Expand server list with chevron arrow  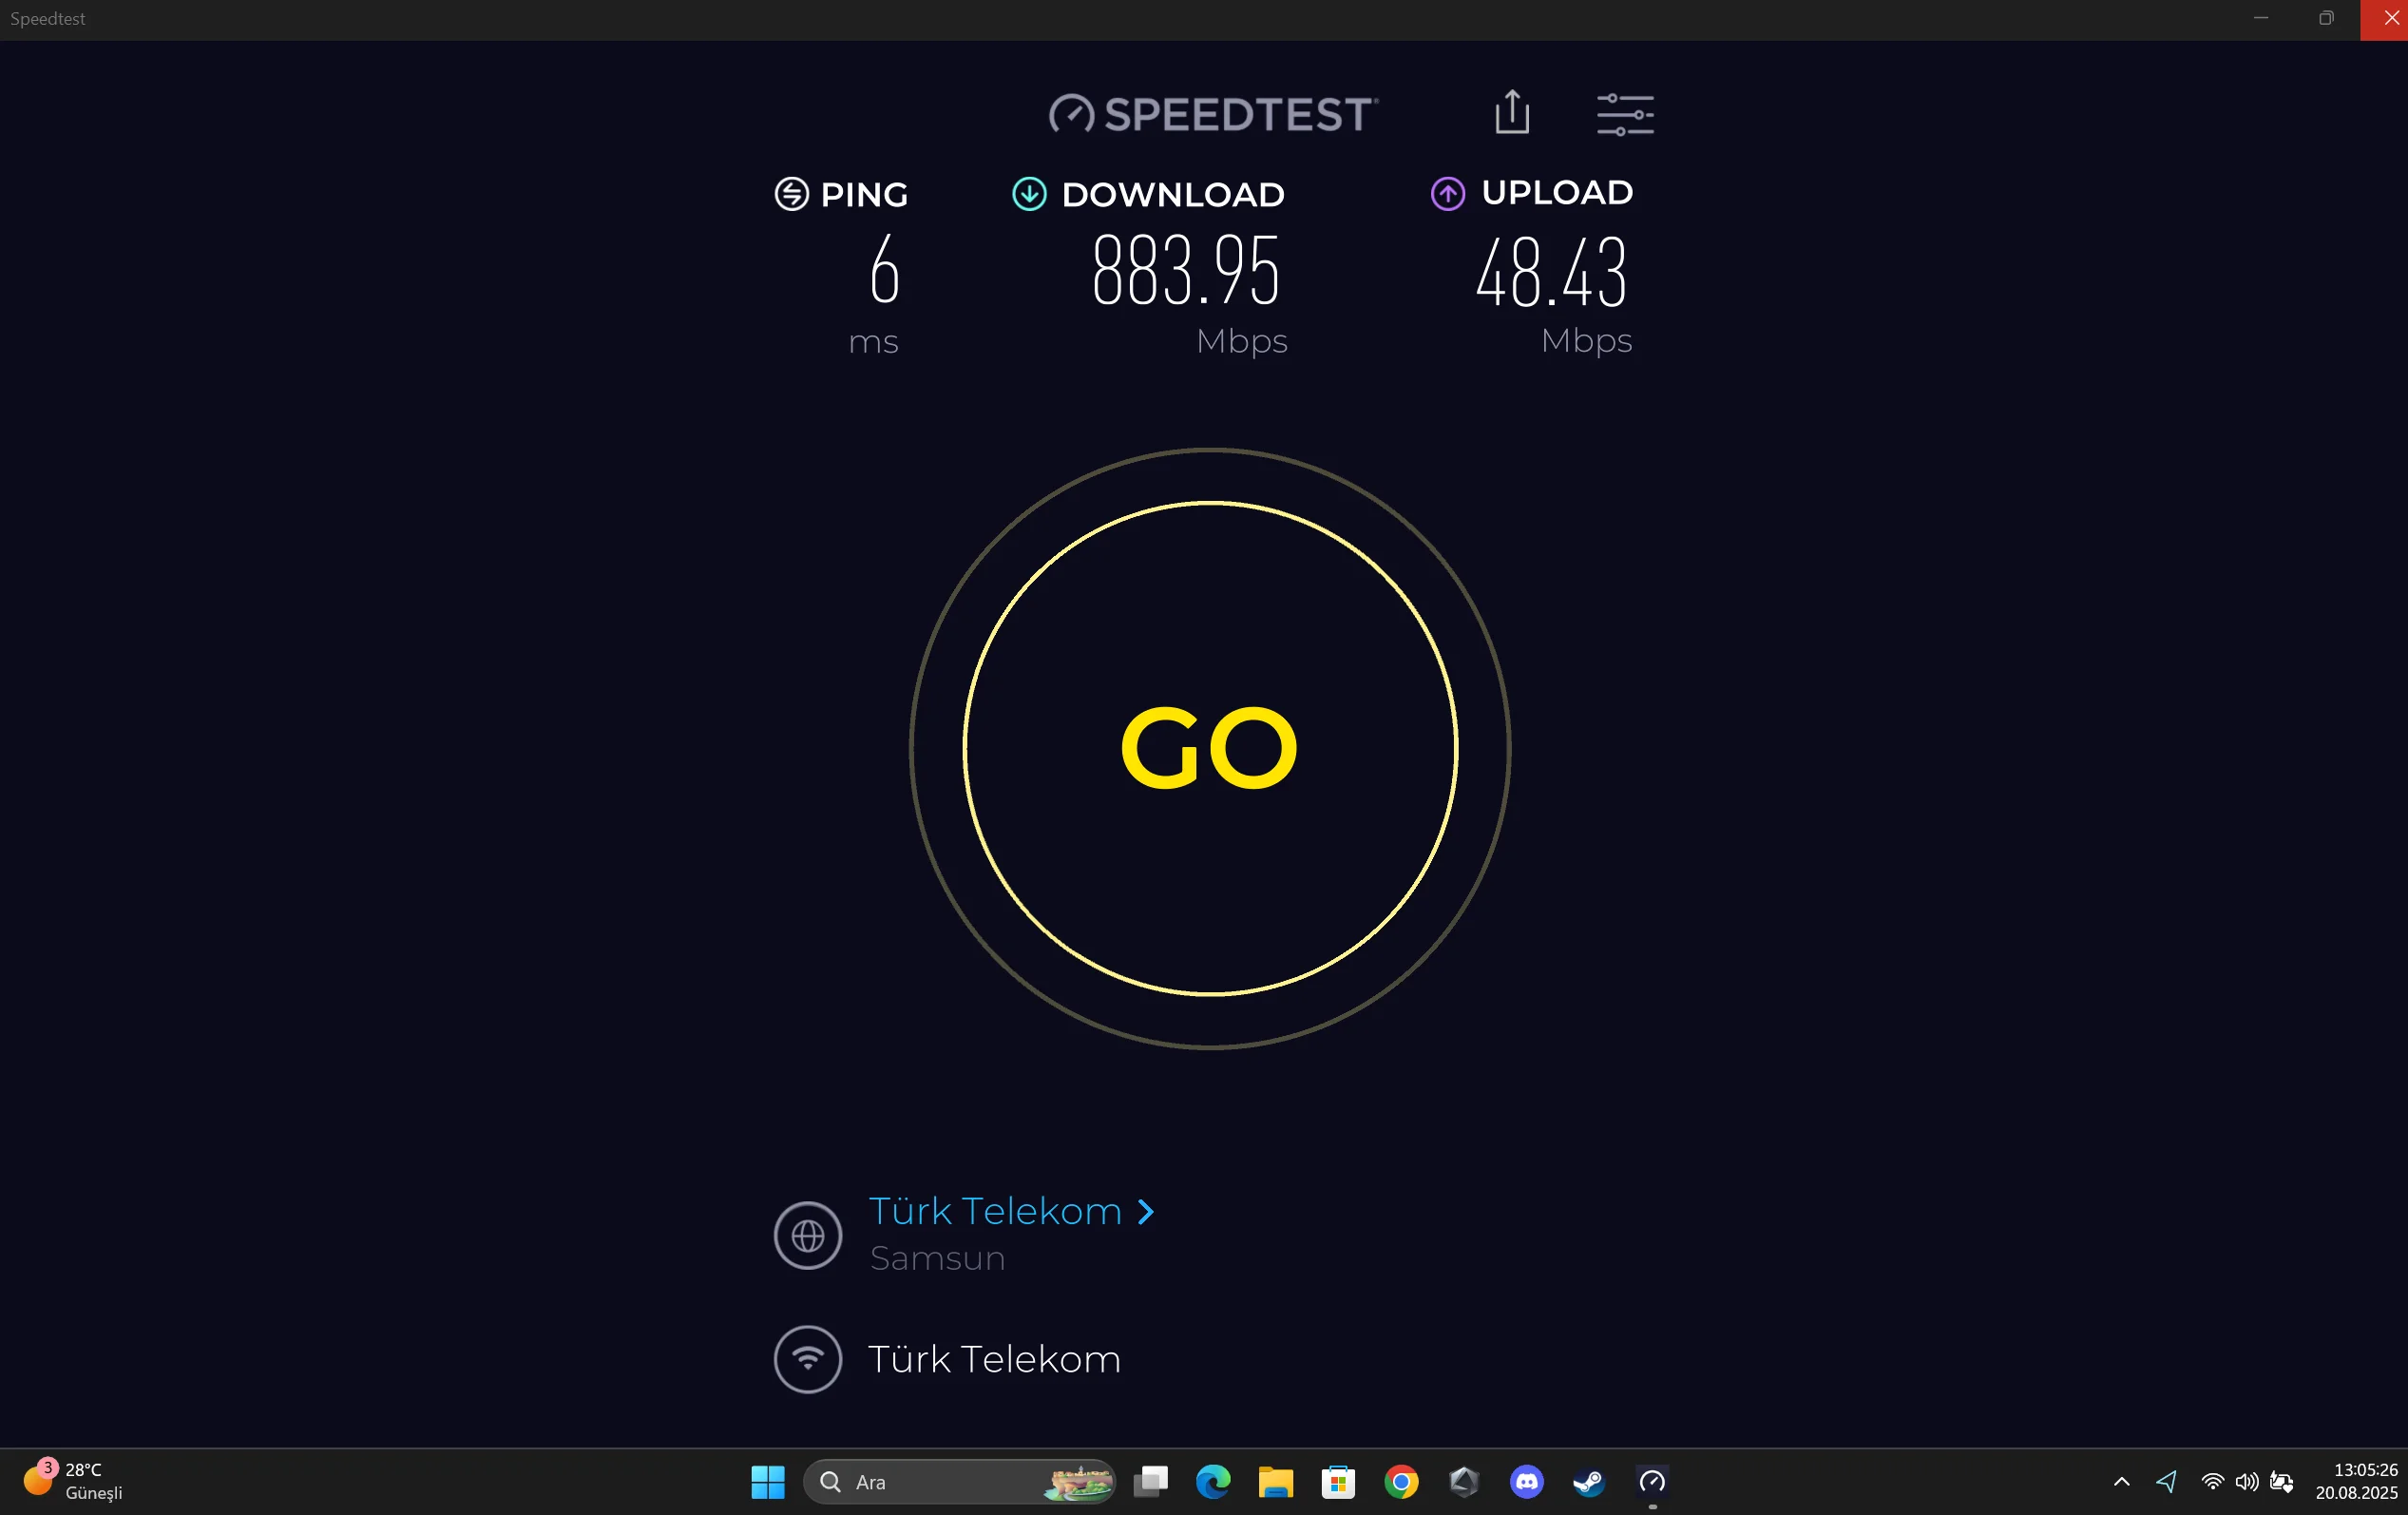tap(1146, 1212)
